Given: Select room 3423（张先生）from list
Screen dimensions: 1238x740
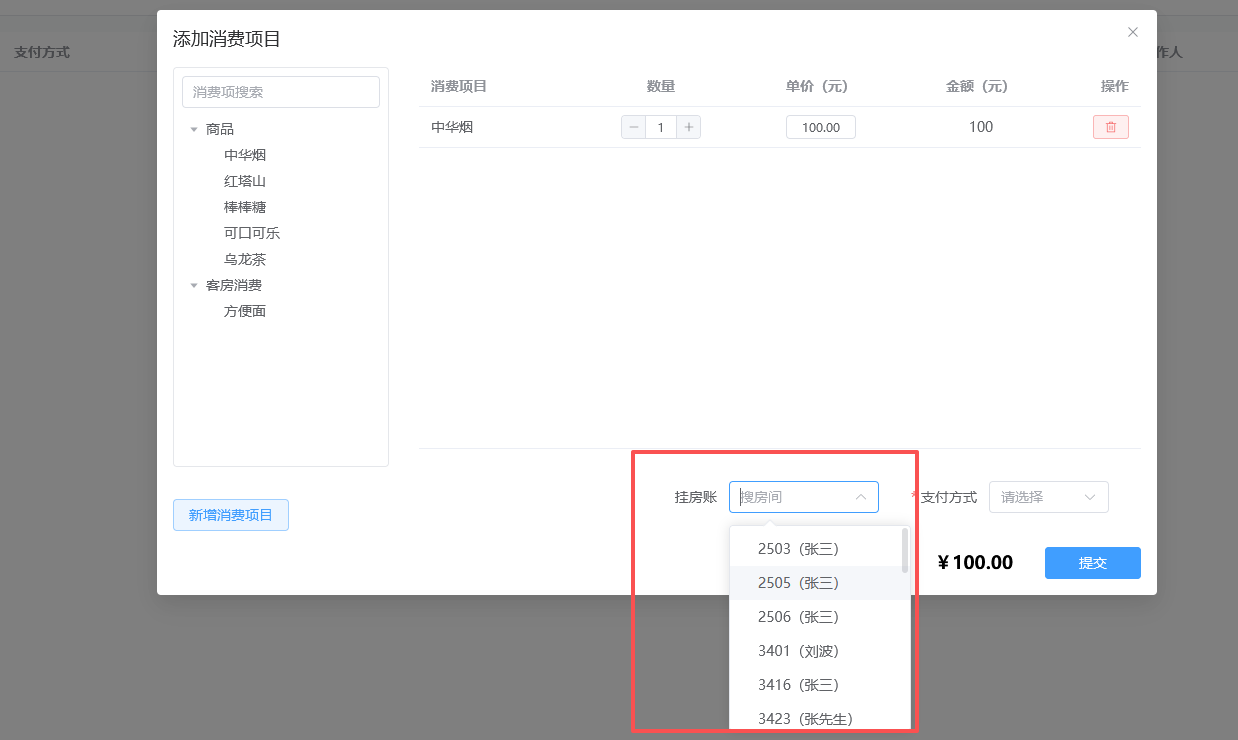Looking at the screenshot, I should (x=820, y=718).
